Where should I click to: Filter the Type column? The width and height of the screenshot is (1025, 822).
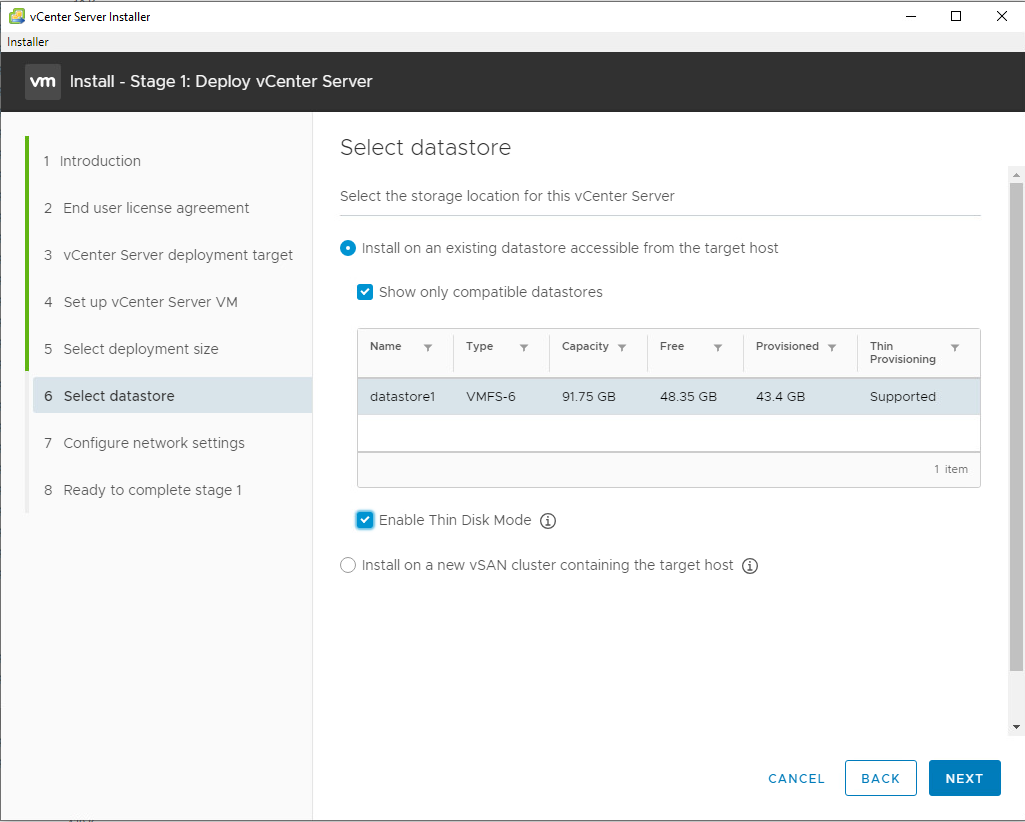[524, 348]
